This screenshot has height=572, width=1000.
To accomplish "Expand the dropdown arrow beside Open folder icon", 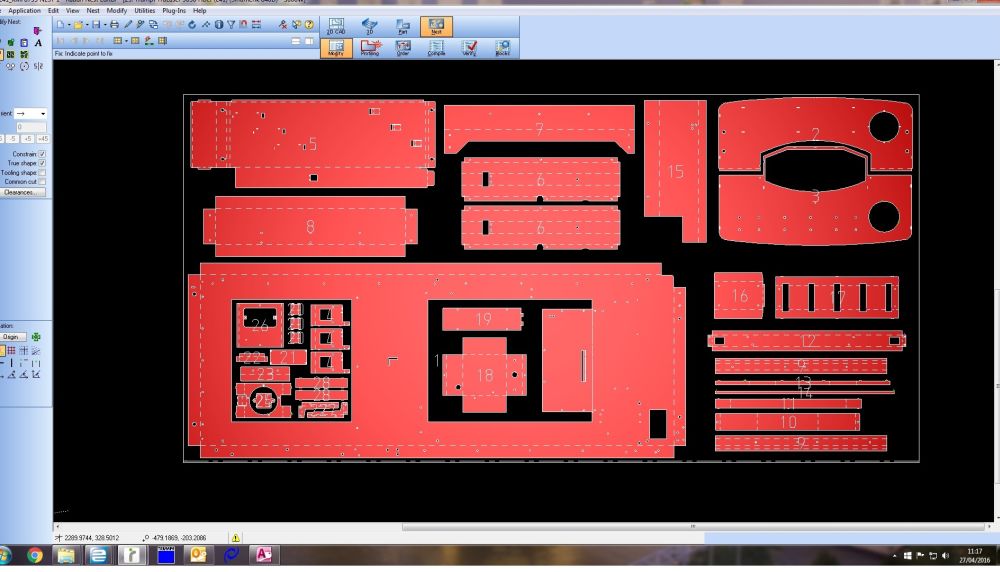I will (x=85, y=24).
